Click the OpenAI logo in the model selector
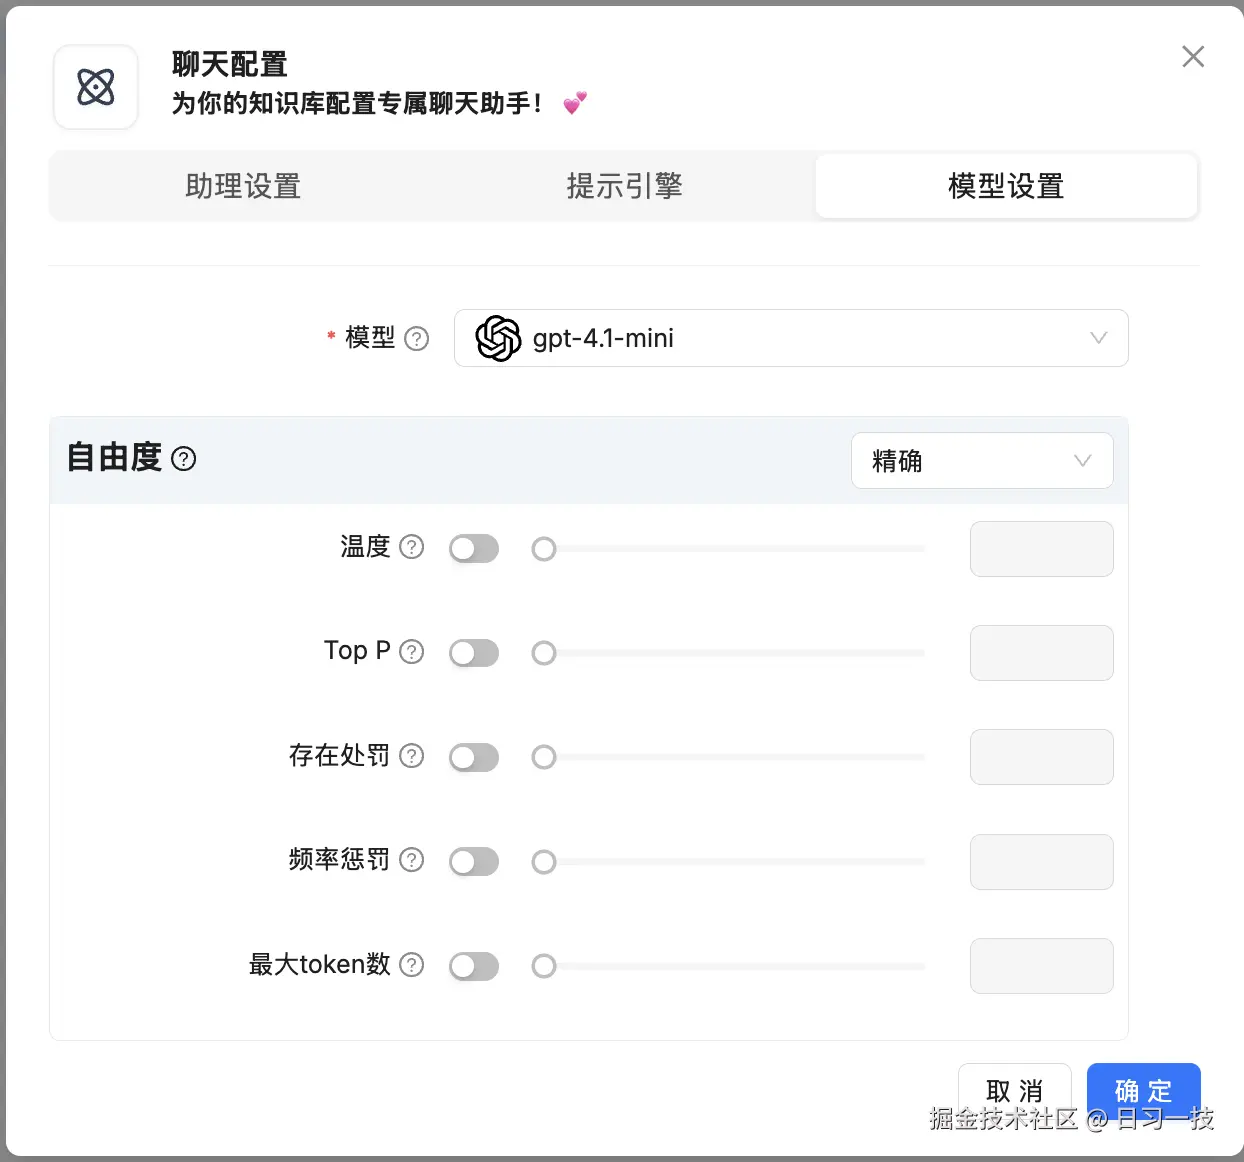 (498, 338)
